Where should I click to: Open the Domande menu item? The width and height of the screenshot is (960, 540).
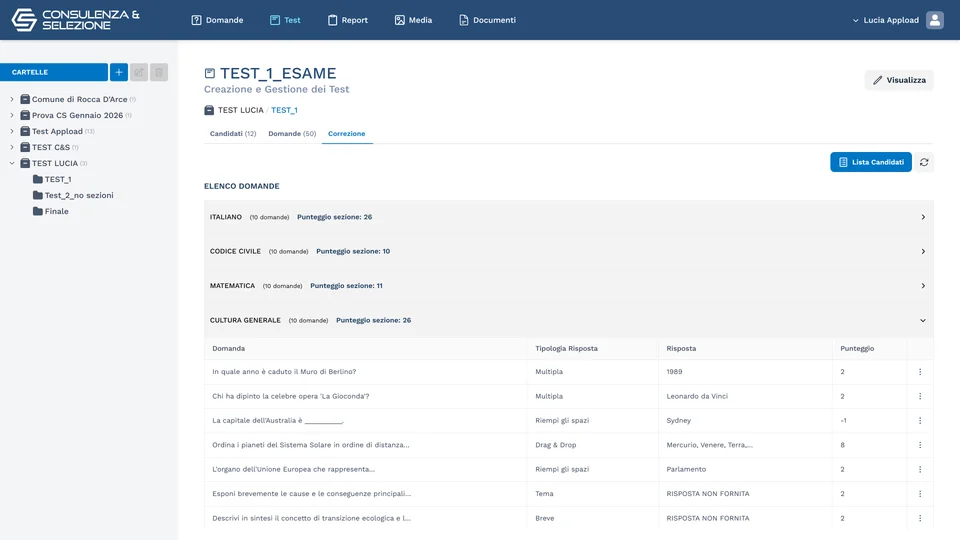tap(217, 20)
